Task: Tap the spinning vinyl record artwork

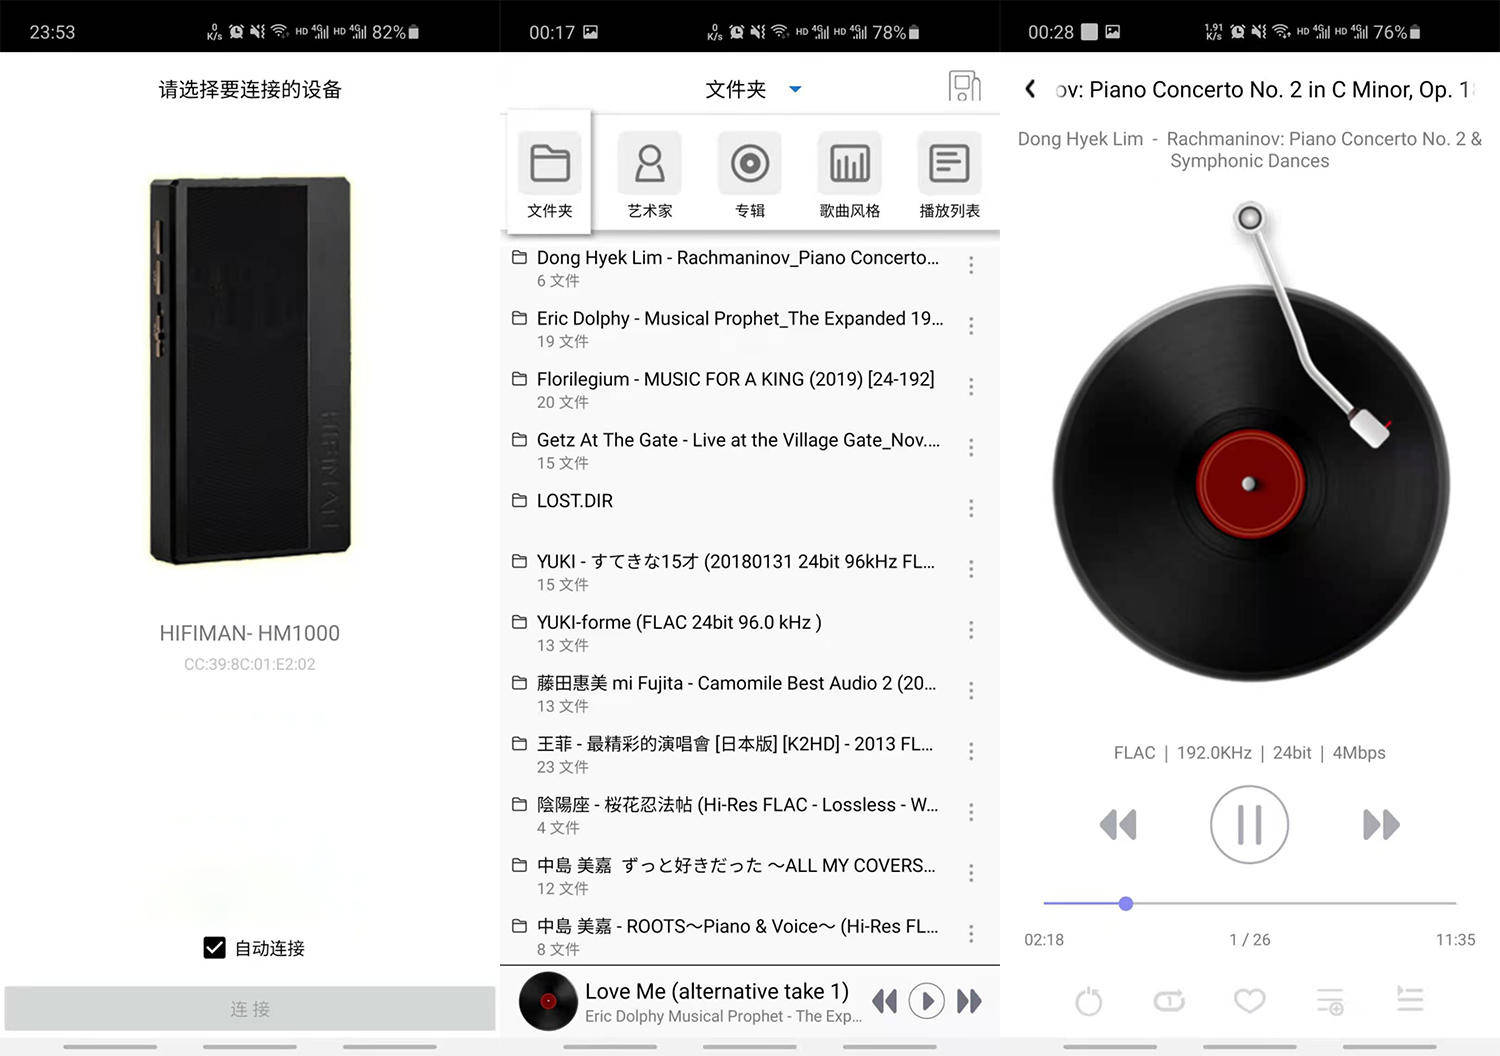Action: 1250,484
